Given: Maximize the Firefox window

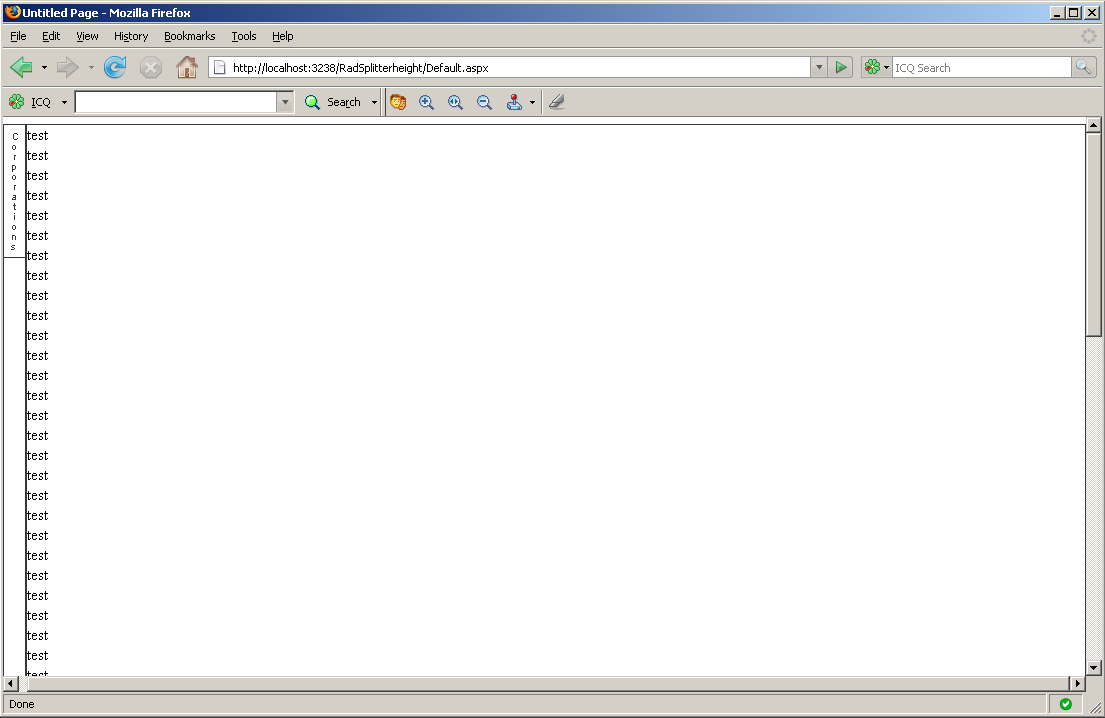Looking at the screenshot, I should [x=1073, y=13].
